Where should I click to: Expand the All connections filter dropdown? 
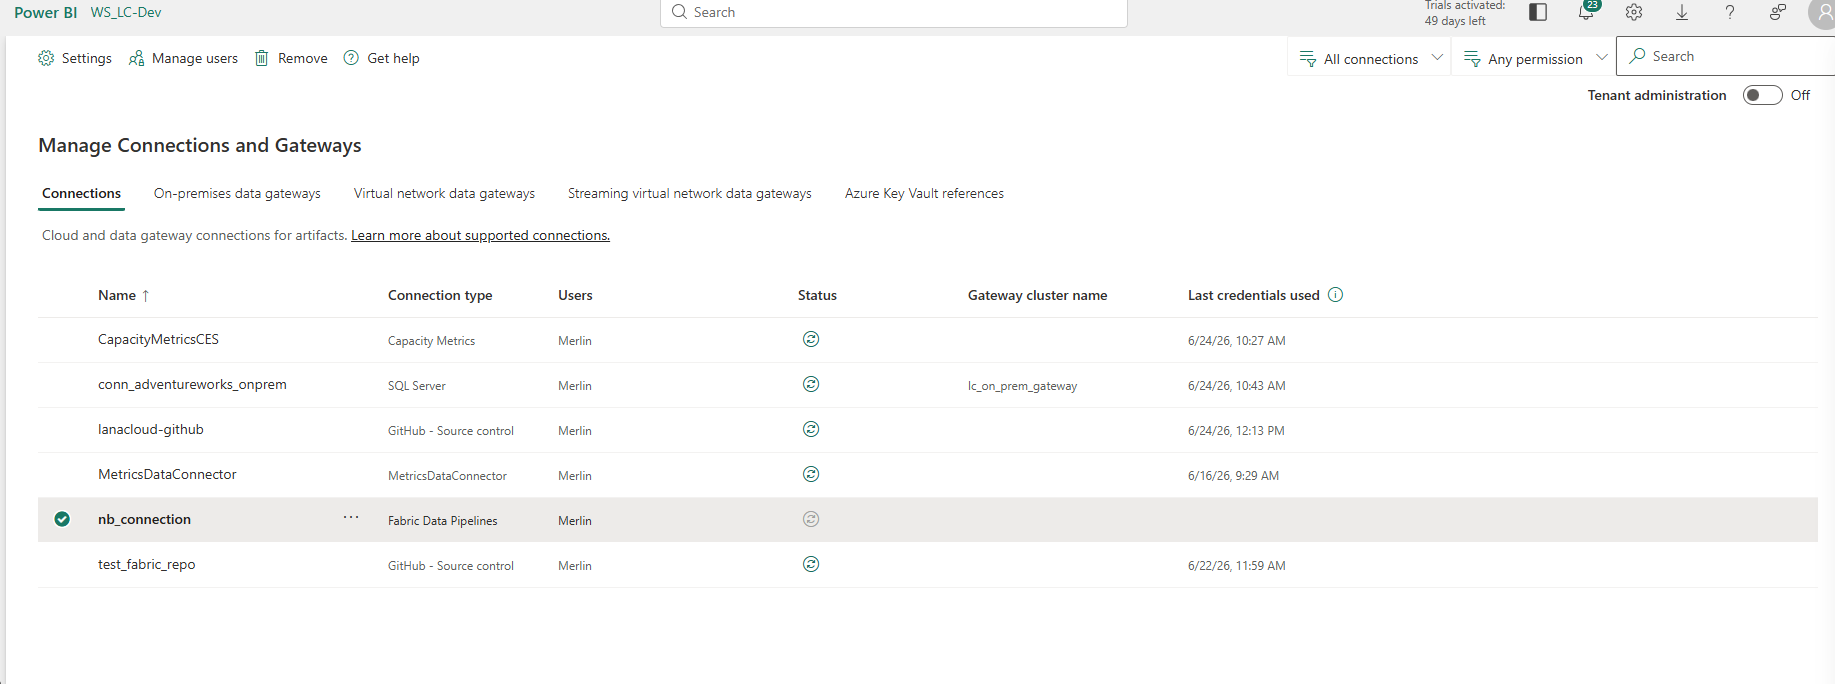pyautogui.click(x=1370, y=58)
